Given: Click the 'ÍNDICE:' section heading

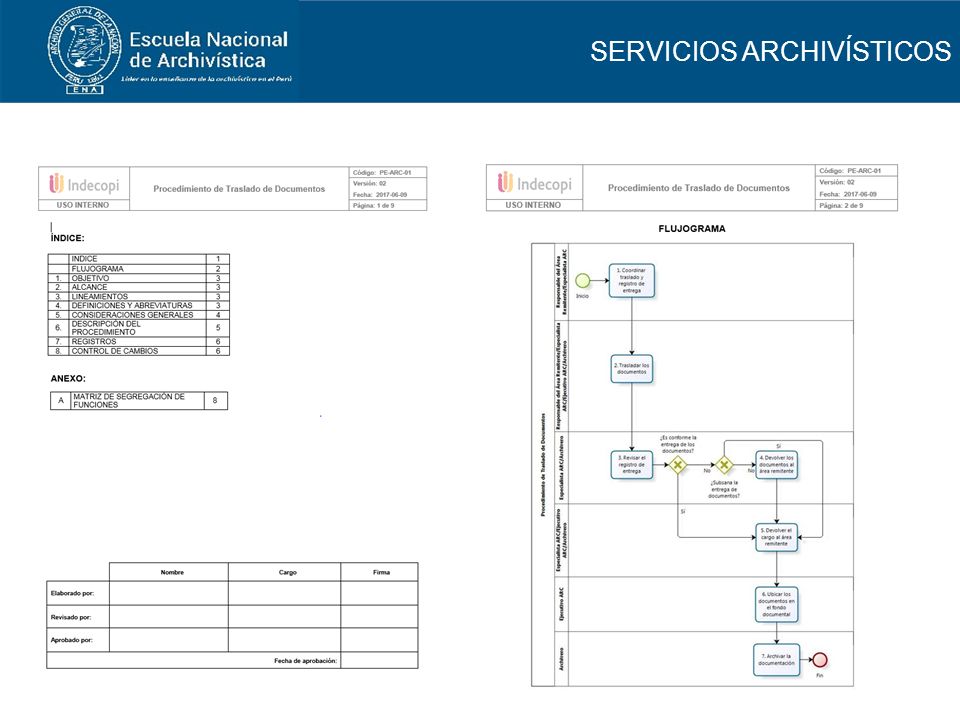Looking at the screenshot, I should [x=67, y=238].
